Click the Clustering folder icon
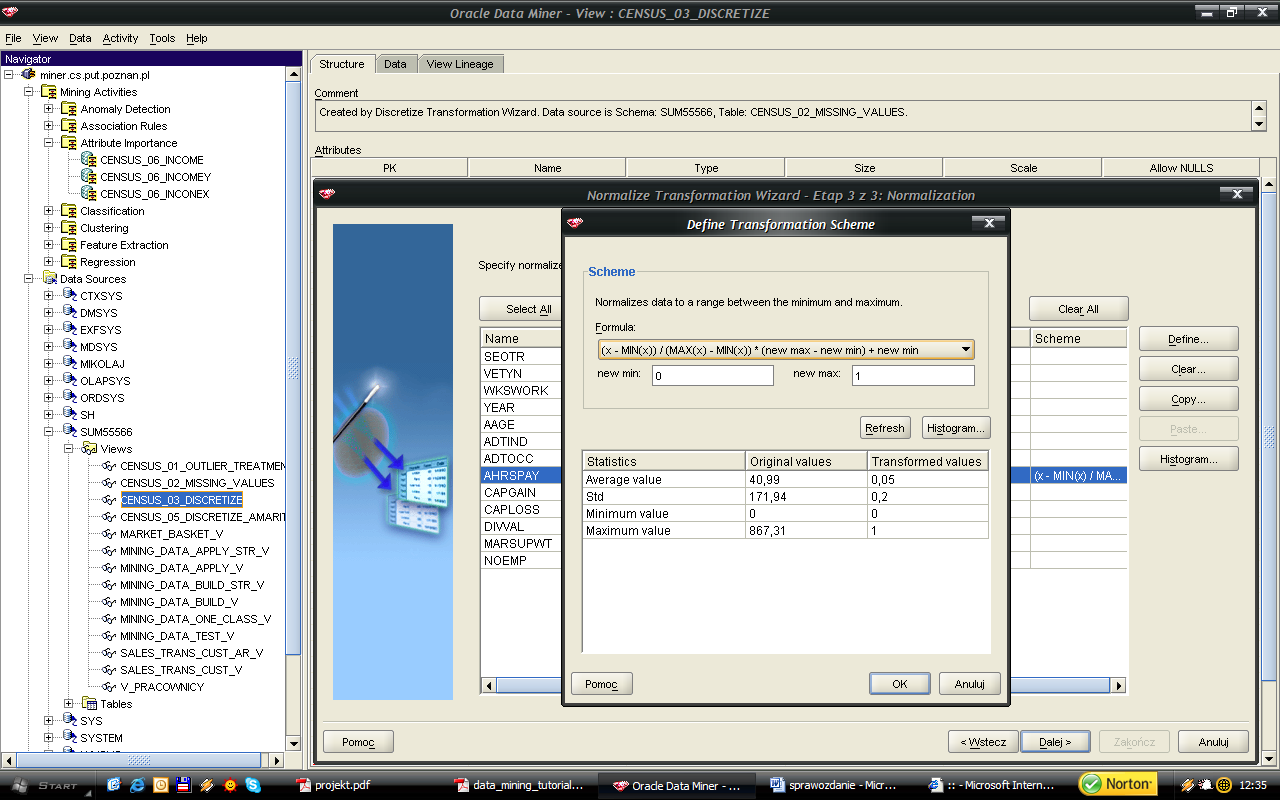The image size is (1280, 800). pyautogui.click(x=69, y=228)
